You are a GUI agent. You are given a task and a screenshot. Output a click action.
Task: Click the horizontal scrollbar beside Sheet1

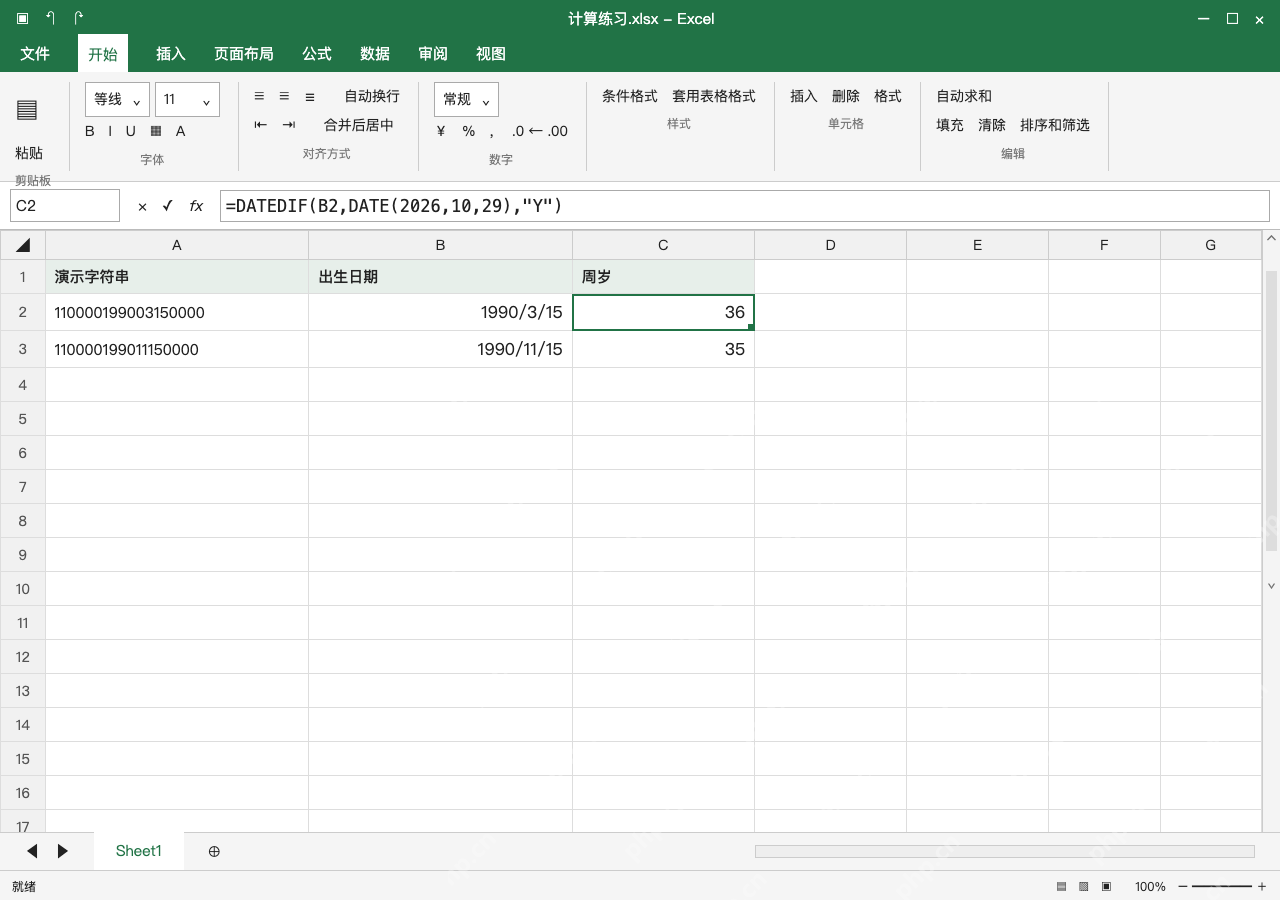point(1004,851)
